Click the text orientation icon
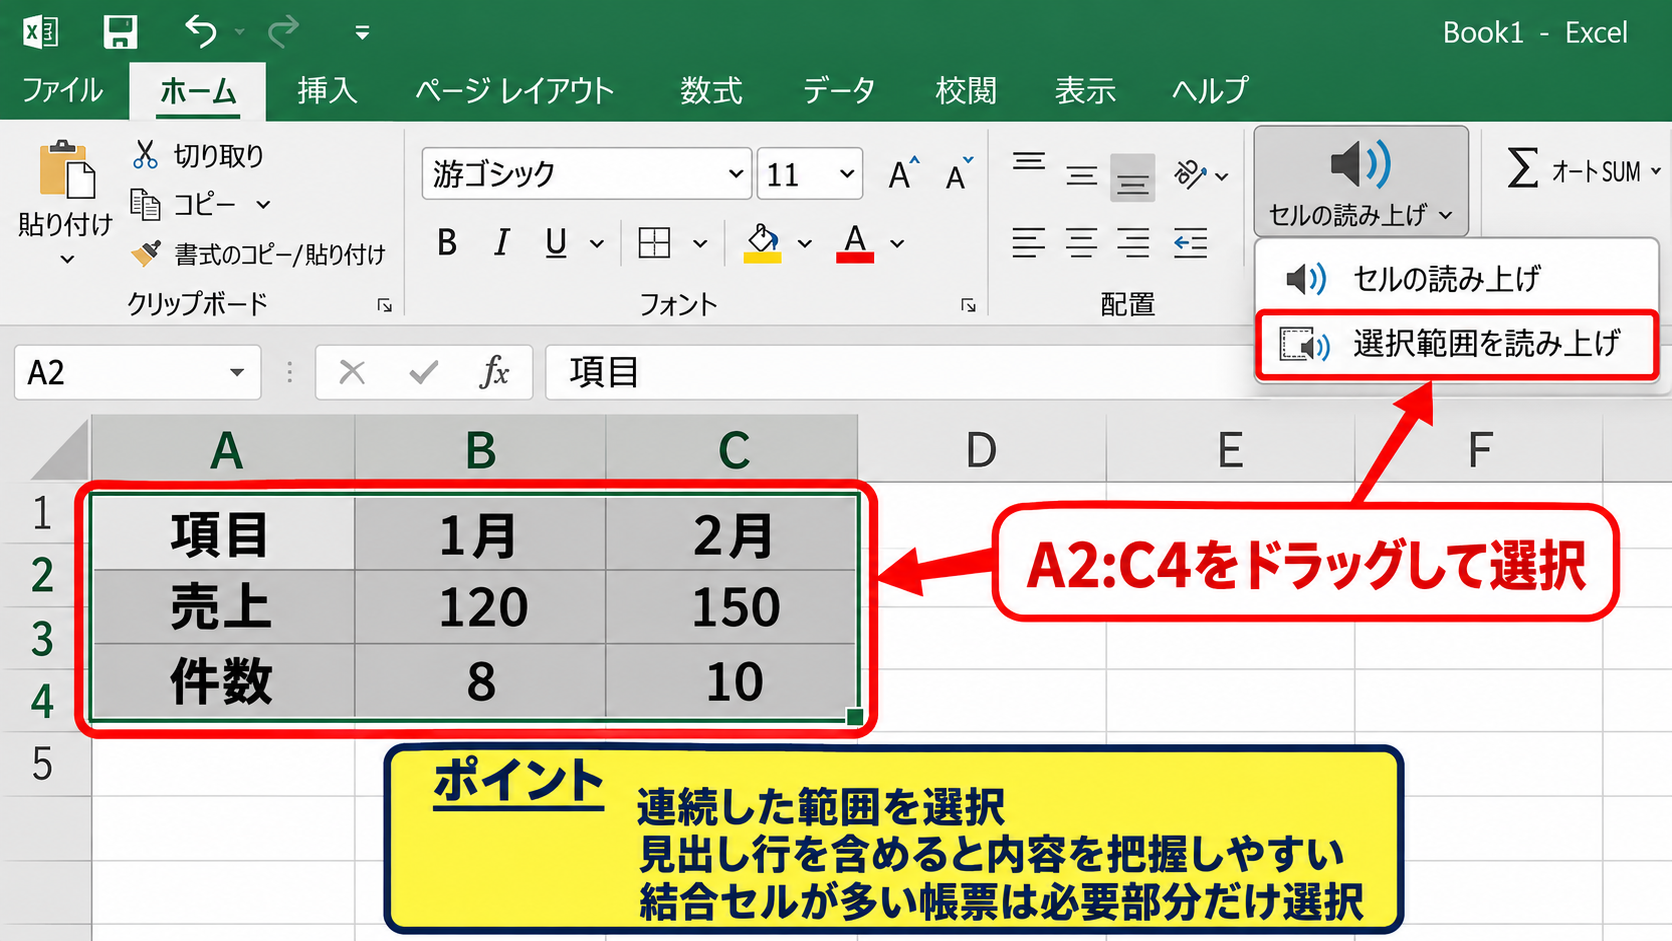The height and width of the screenshot is (941, 1672). click(x=1190, y=175)
